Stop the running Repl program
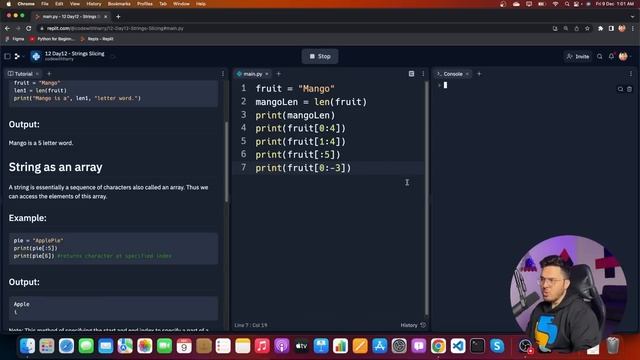The height and width of the screenshot is (360, 640). tap(320, 56)
